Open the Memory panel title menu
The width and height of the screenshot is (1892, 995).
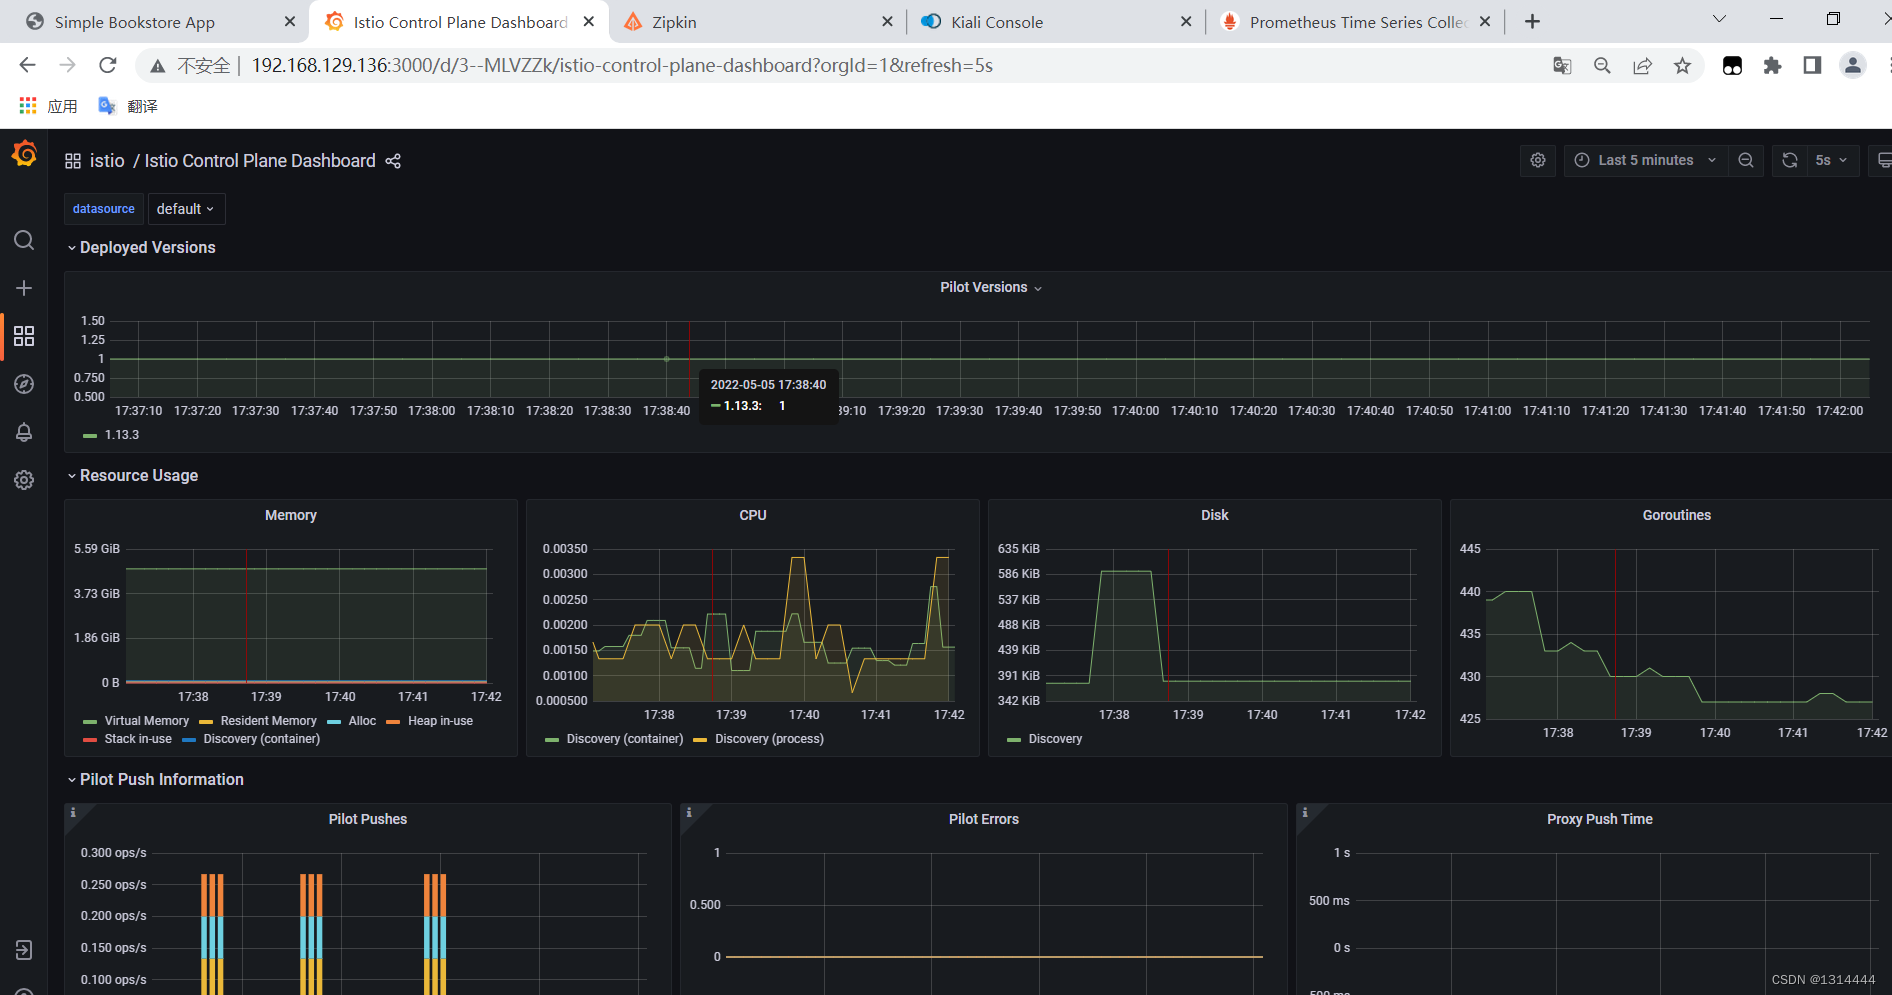click(291, 516)
